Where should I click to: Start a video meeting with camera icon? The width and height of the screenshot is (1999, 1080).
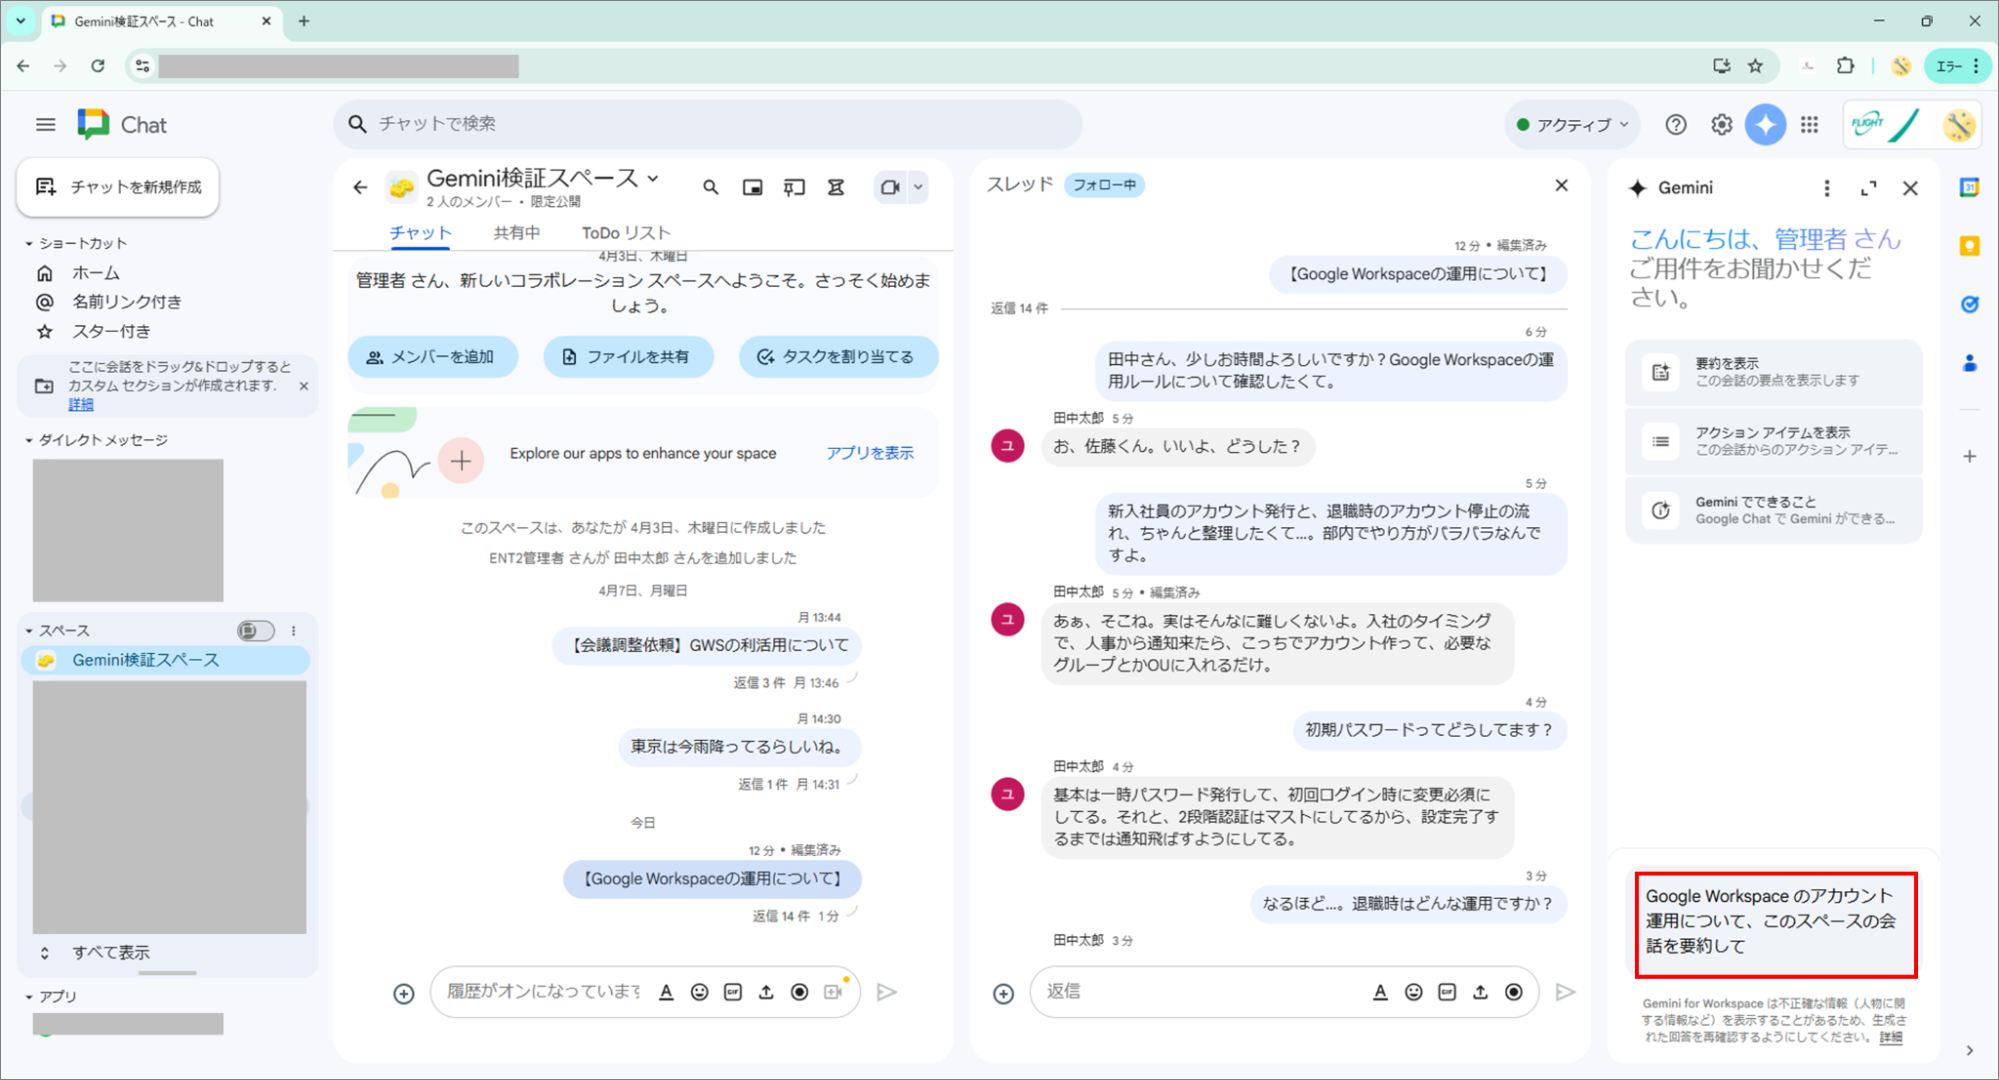click(889, 187)
